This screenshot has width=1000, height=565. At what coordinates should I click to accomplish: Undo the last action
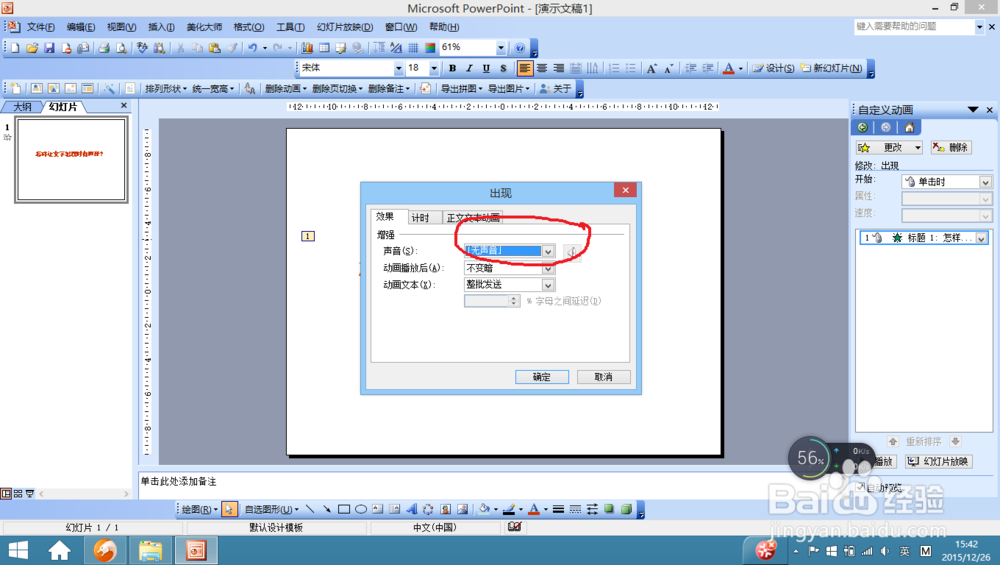click(x=253, y=48)
